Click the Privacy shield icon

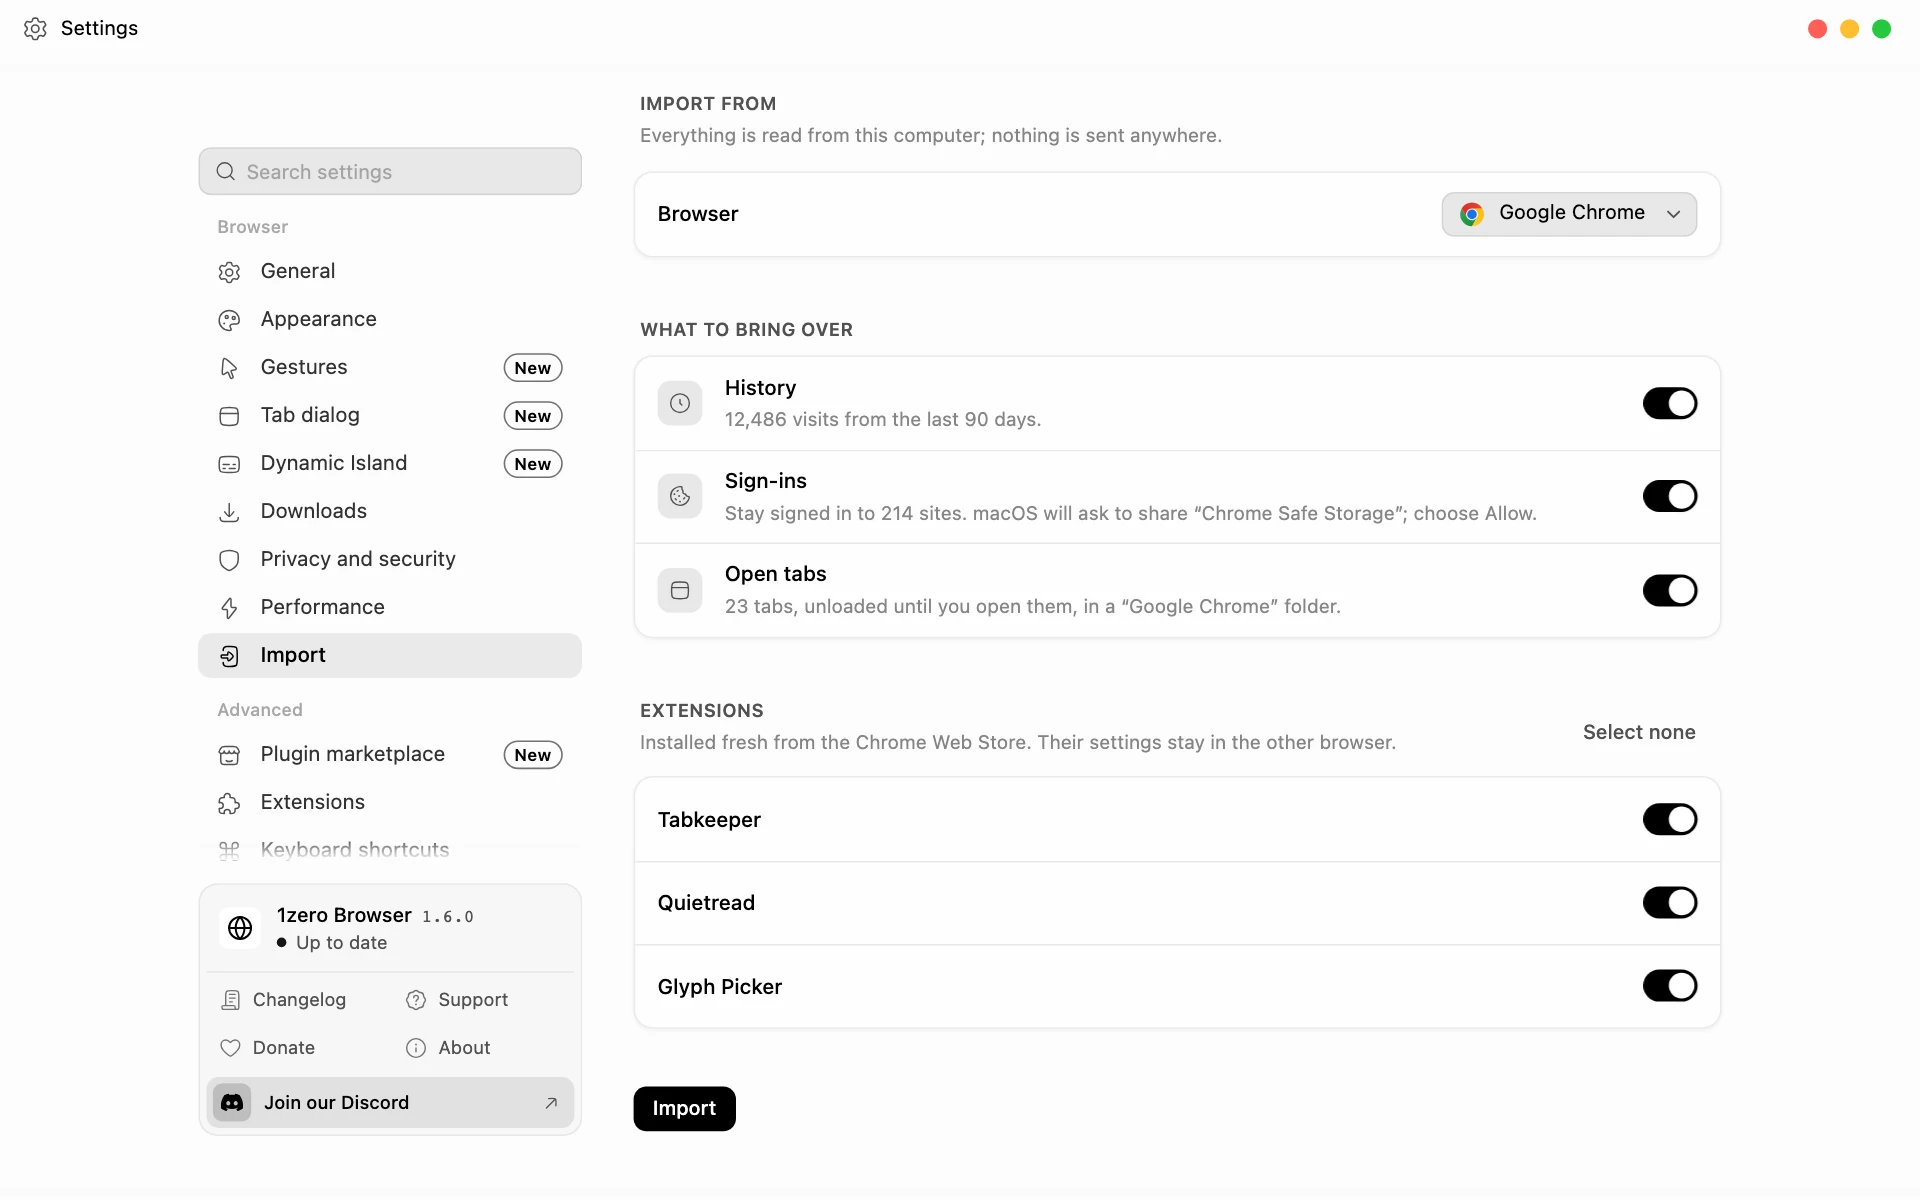coord(229,560)
